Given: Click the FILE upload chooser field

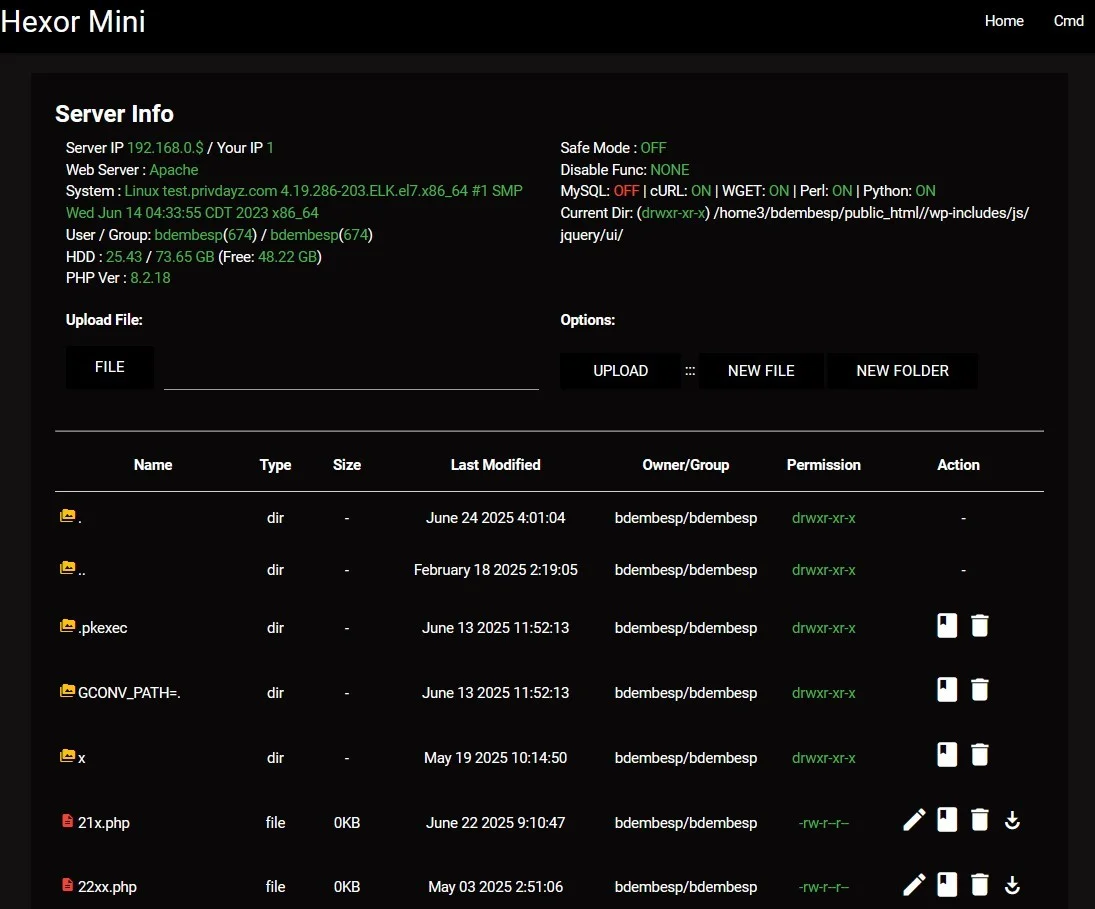Looking at the screenshot, I should click(x=109, y=367).
